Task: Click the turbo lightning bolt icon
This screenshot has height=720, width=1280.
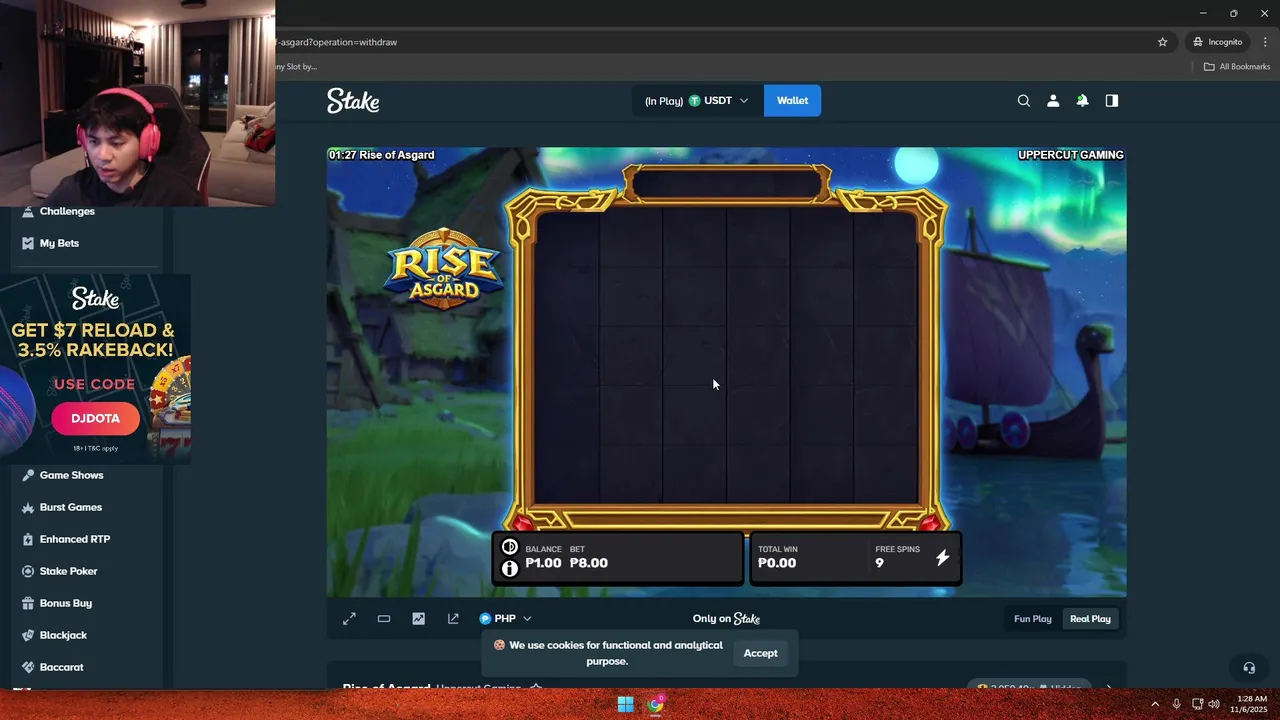Action: tap(942, 558)
